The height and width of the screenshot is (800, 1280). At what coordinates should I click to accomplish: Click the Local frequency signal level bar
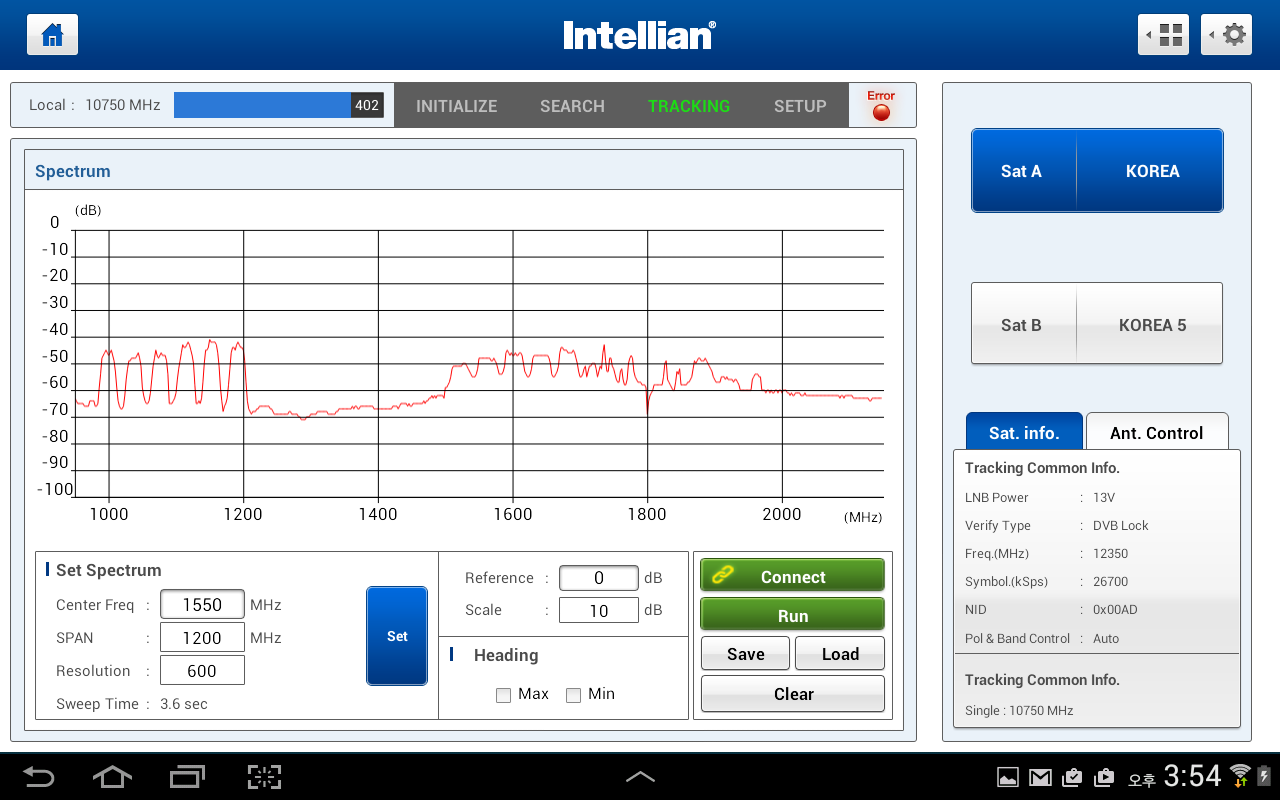pos(278,105)
